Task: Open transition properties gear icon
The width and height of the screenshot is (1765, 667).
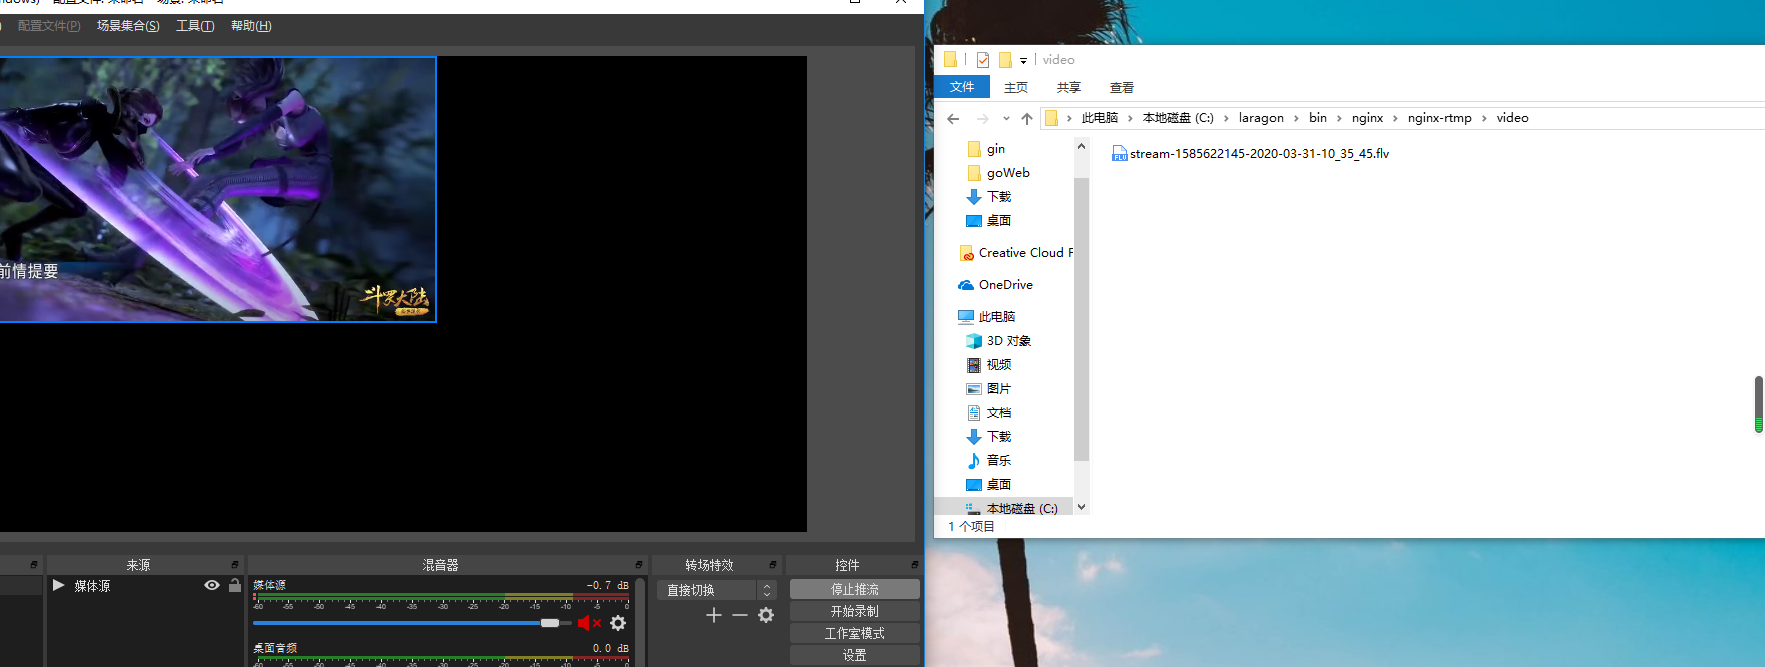Action: pyautogui.click(x=766, y=615)
